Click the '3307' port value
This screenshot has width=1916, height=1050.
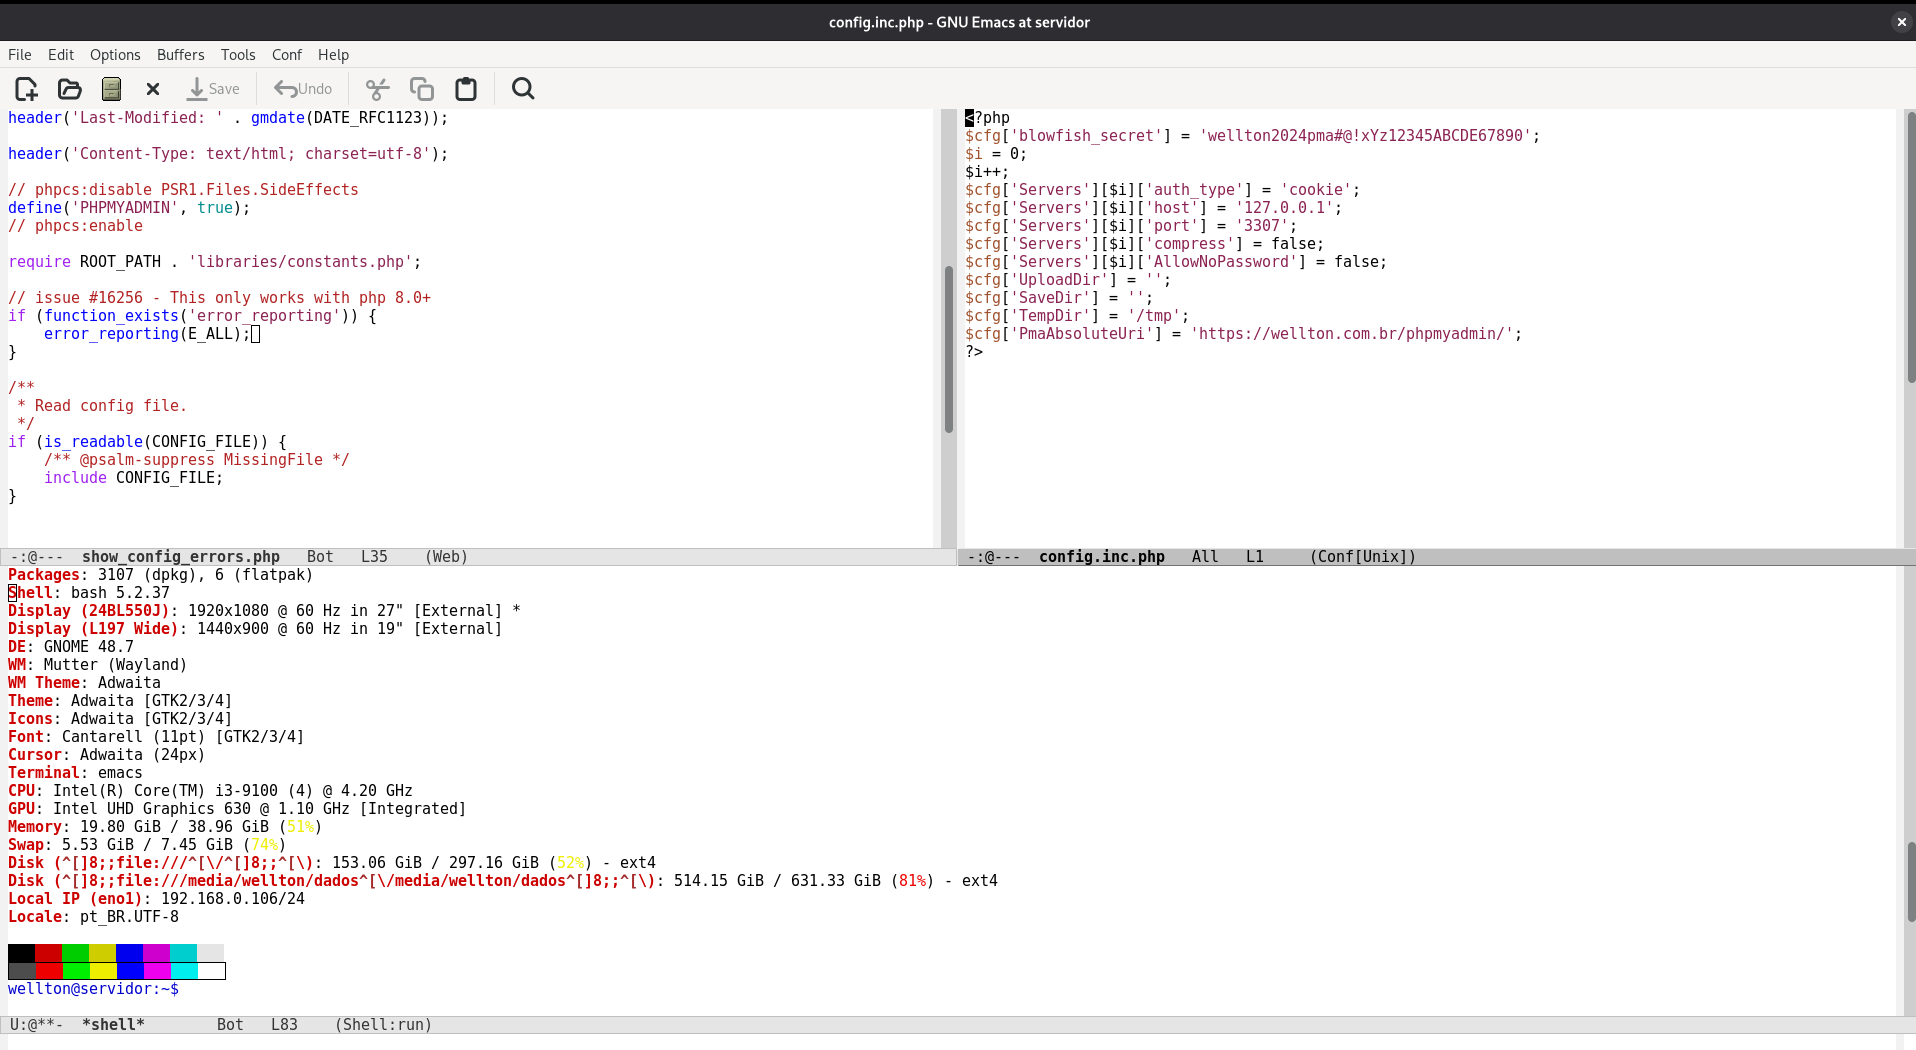point(1261,226)
